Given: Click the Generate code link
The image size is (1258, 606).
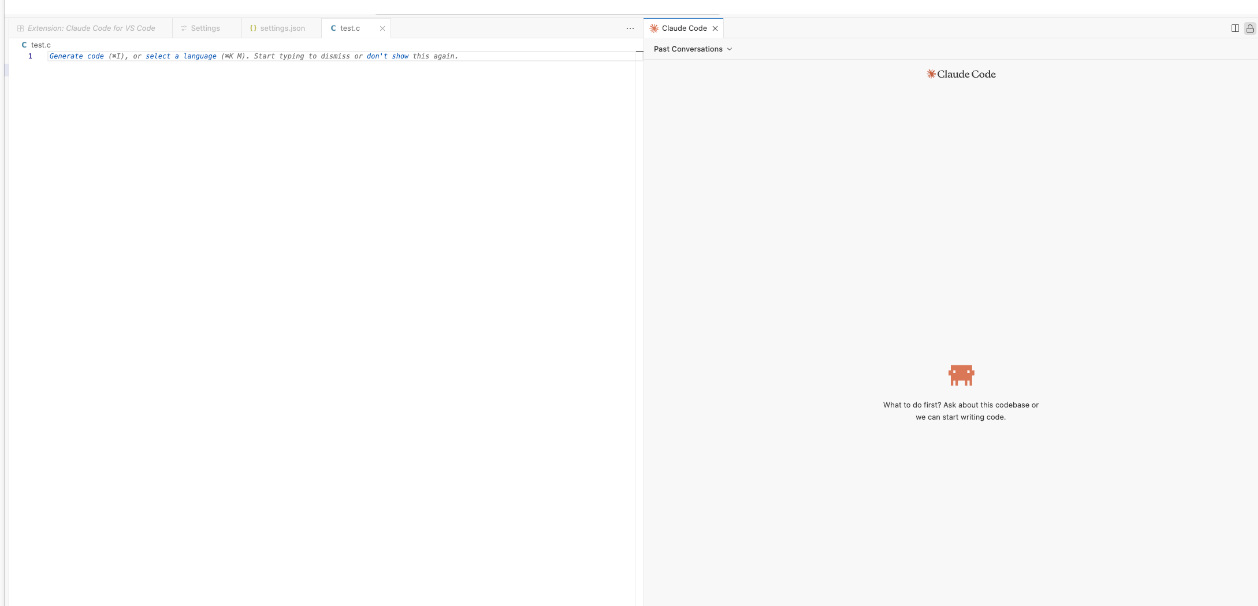Looking at the screenshot, I should point(76,56).
